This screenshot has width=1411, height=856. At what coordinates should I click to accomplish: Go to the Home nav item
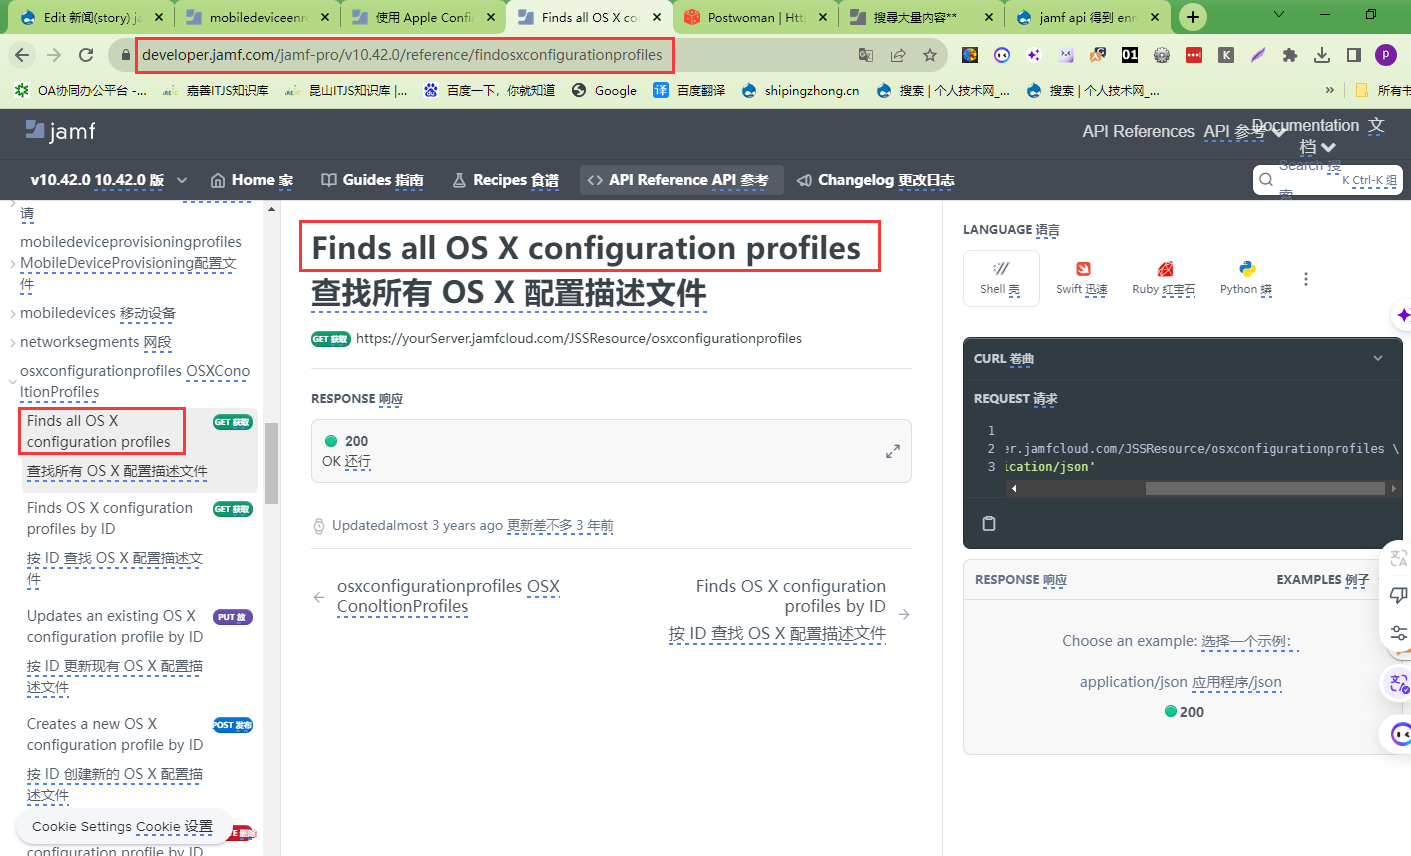[252, 180]
